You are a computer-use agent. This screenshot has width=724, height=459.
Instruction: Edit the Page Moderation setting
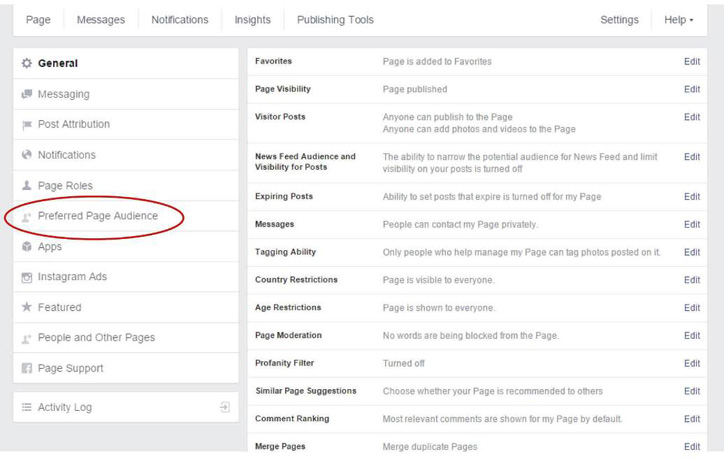coord(692,335)
